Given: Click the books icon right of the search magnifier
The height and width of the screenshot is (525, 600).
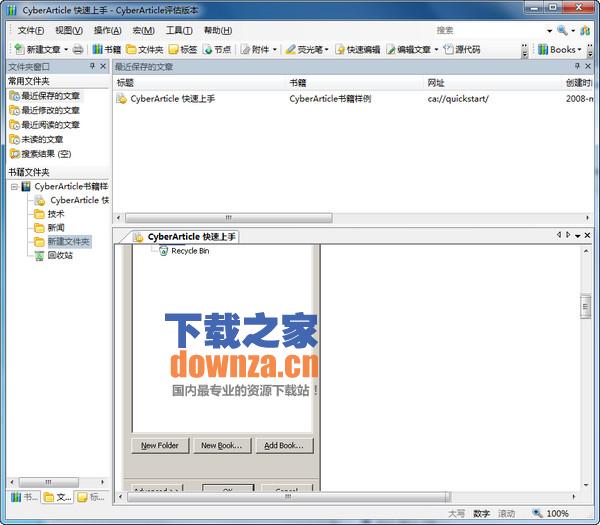Looking at the screenshot, I should point(585,31).
